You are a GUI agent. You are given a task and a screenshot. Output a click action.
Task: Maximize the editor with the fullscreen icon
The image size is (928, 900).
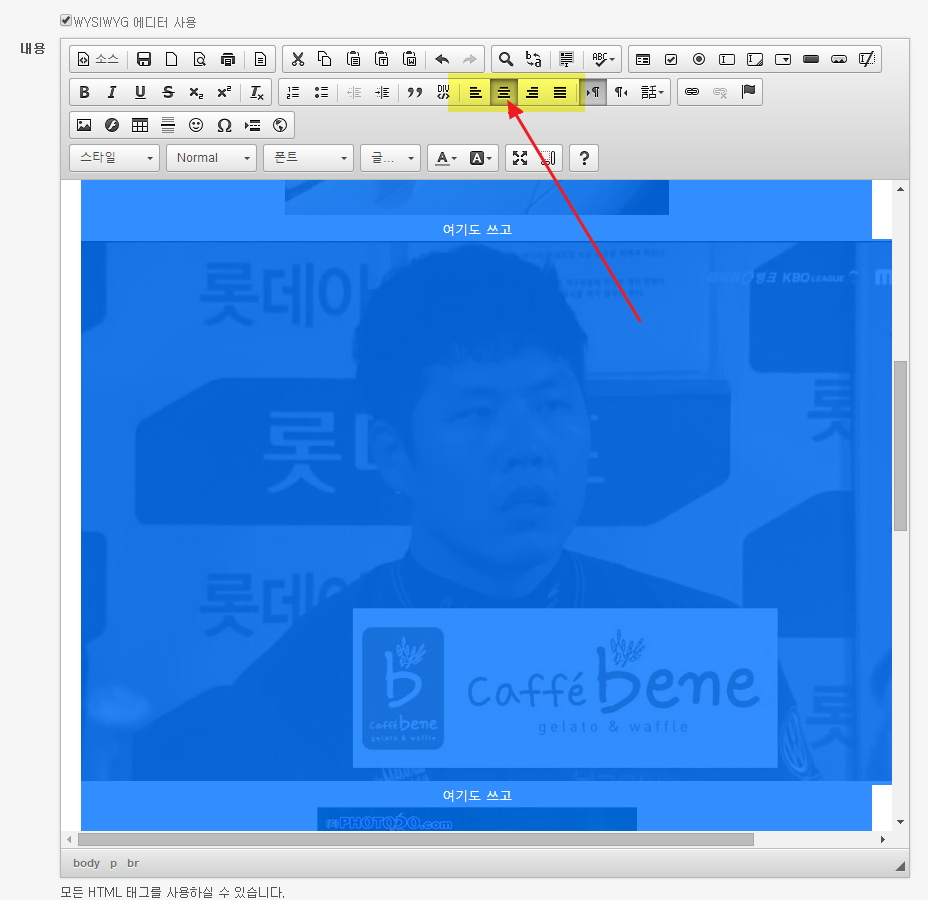[520, 158]
